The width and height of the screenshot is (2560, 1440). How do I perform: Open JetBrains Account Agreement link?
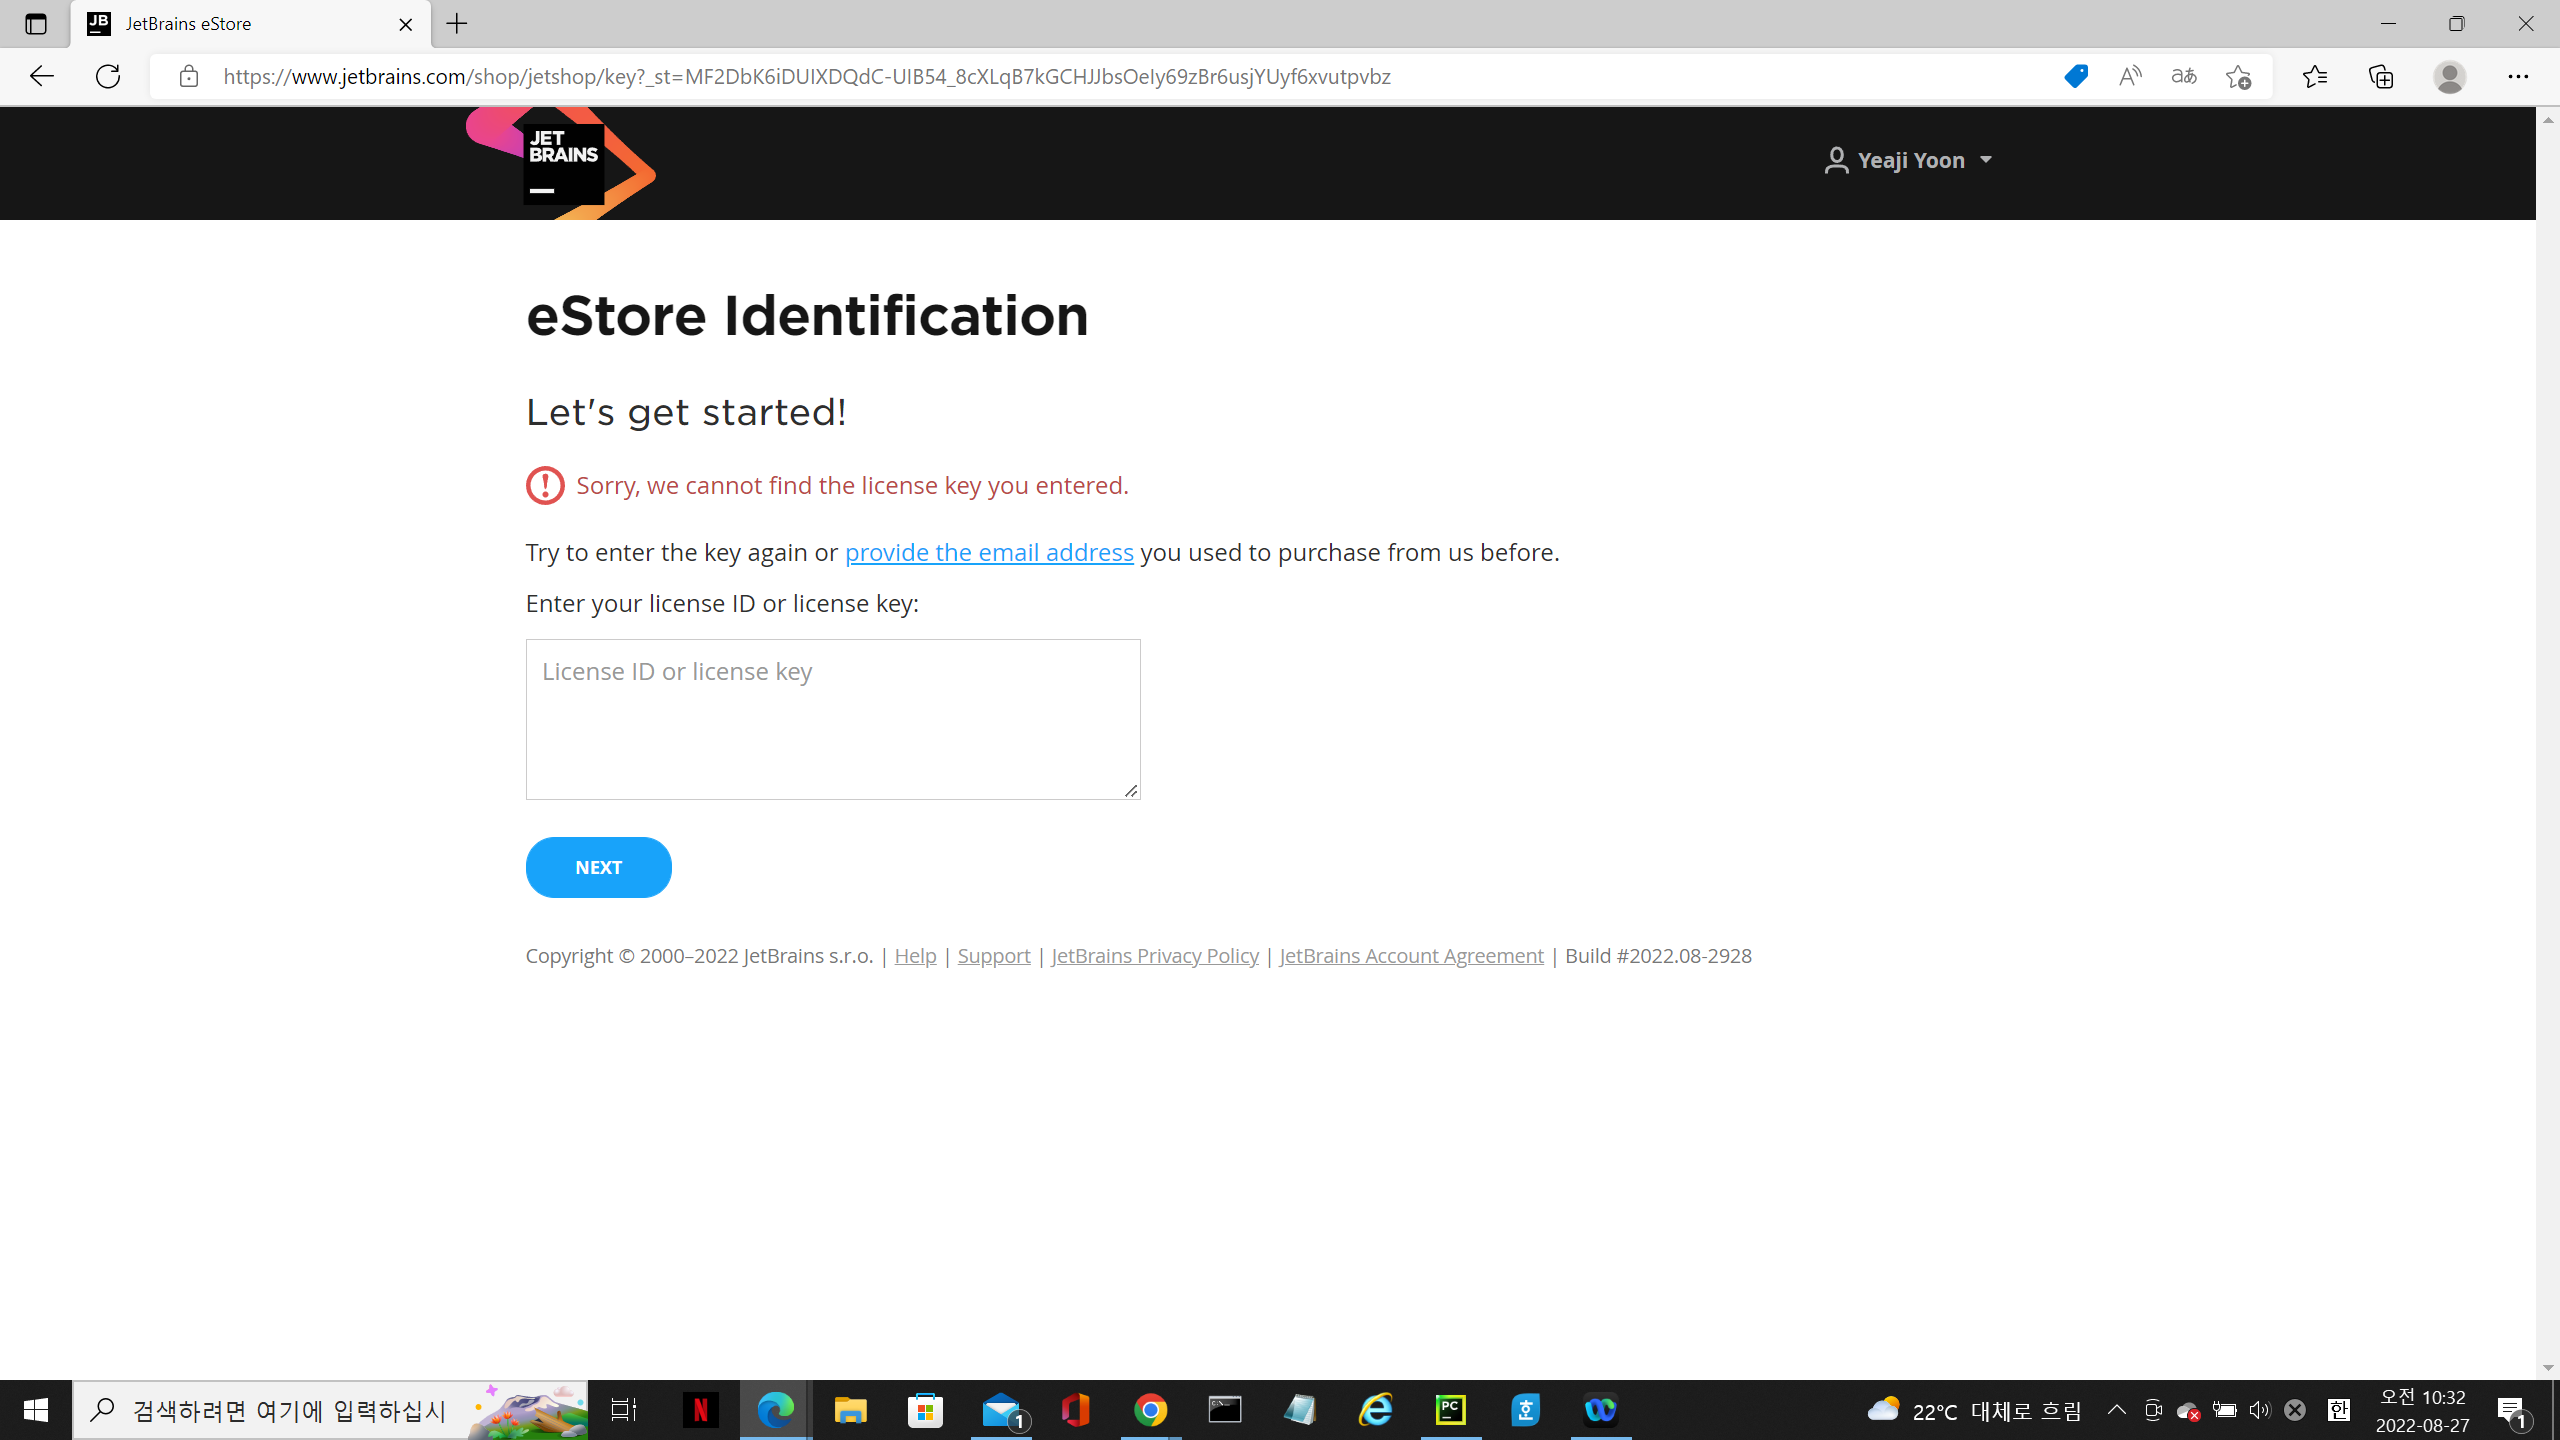[x=1412, y=956]
